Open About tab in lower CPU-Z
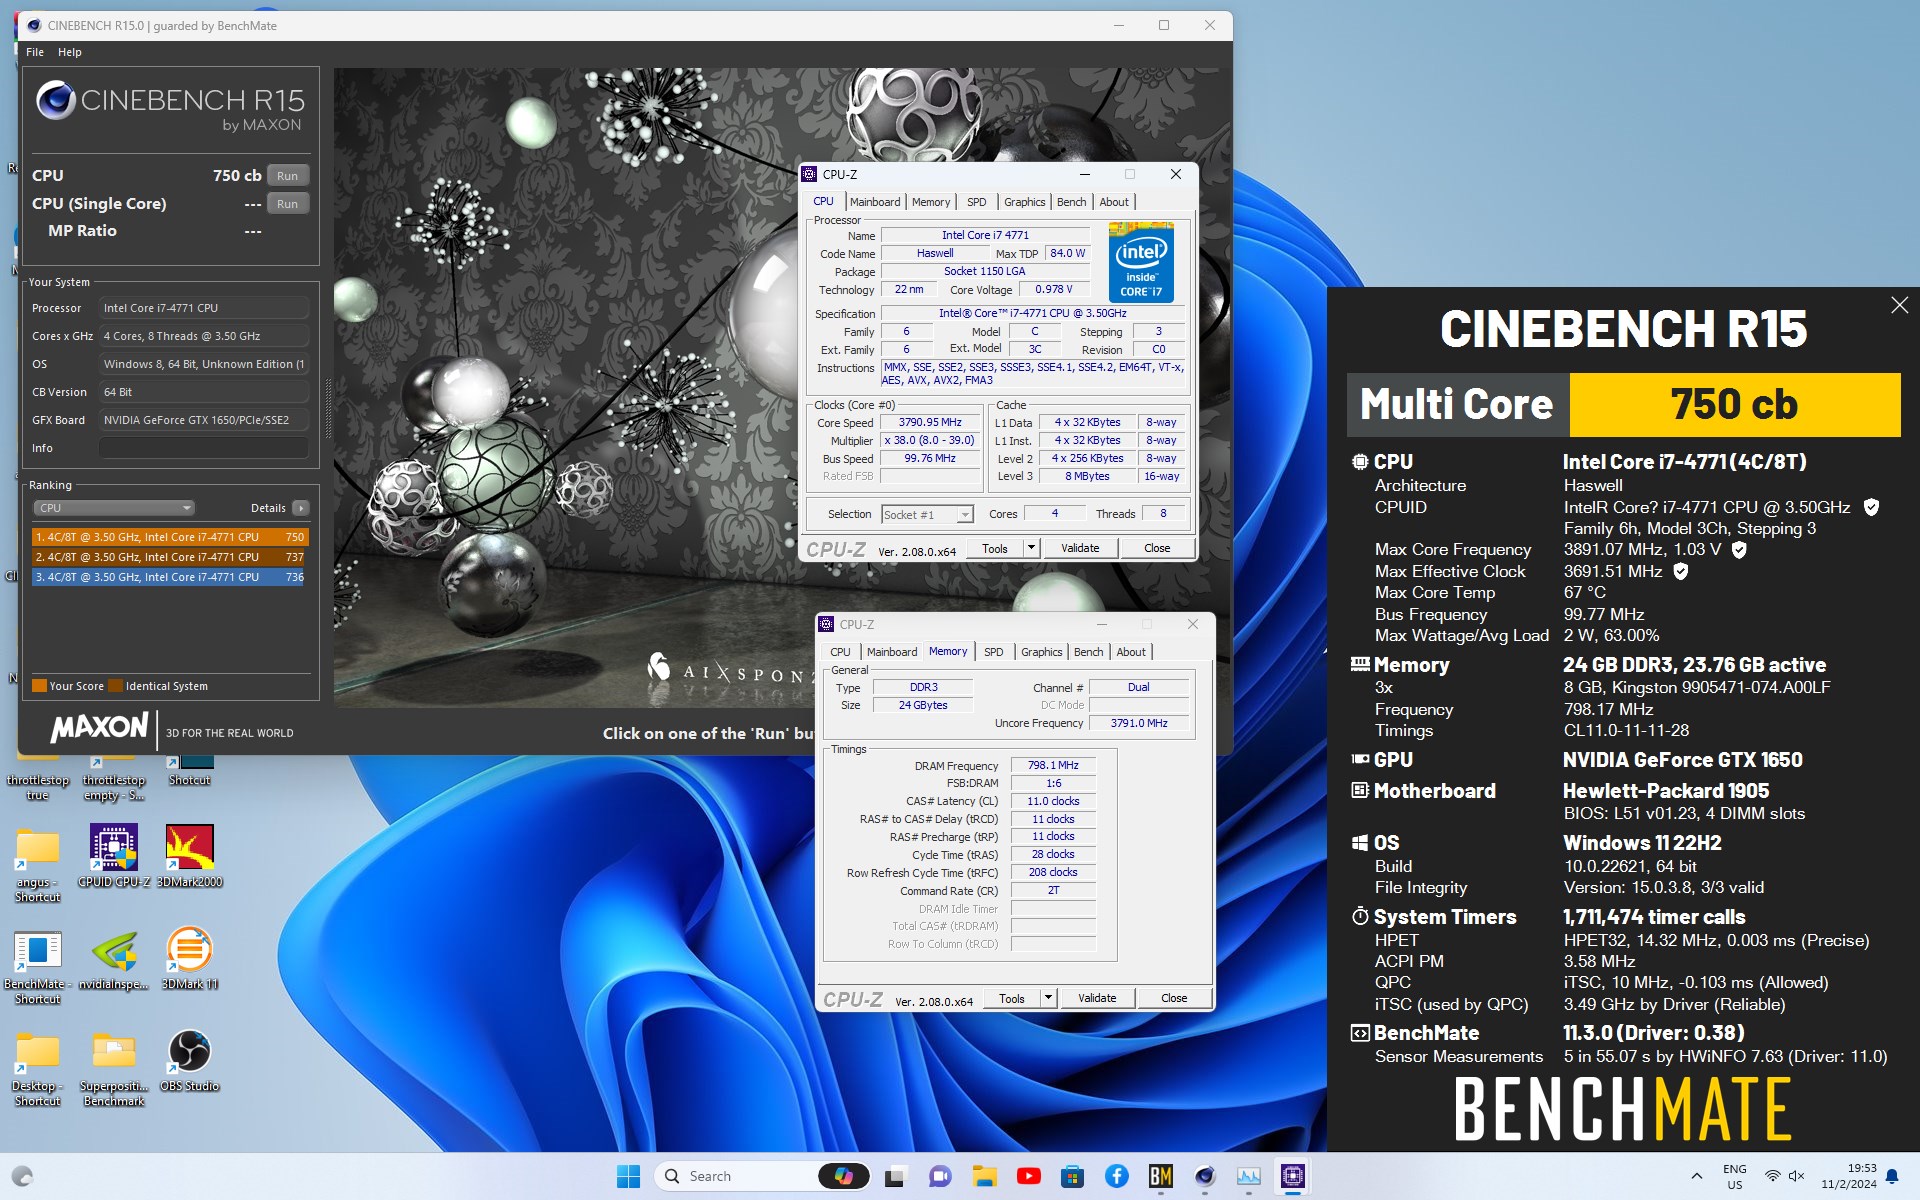 click(x=1131, y=652)
